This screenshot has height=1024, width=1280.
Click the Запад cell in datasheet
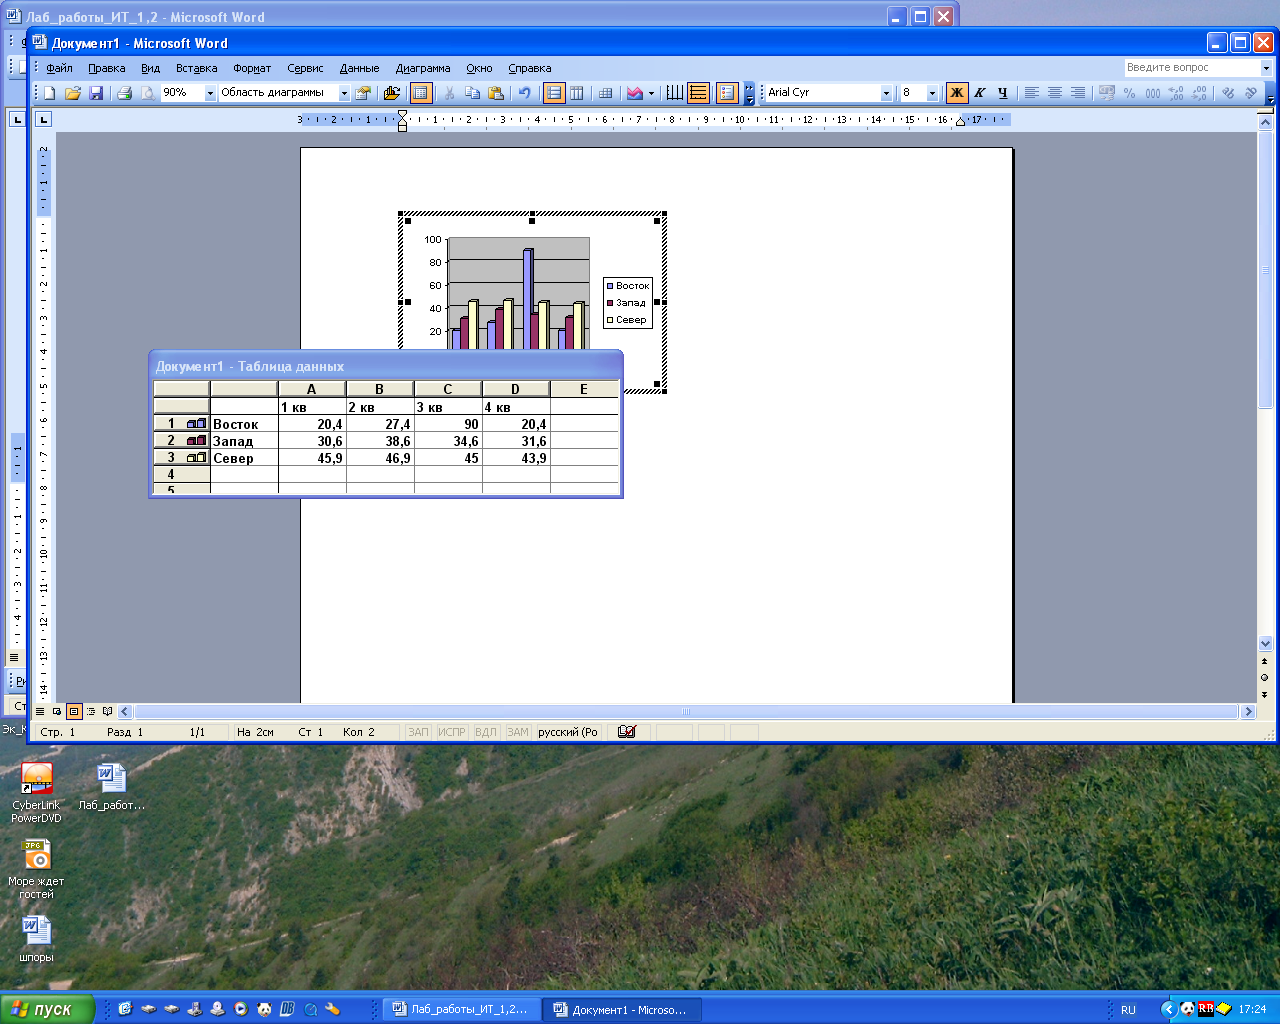point(244,441)
